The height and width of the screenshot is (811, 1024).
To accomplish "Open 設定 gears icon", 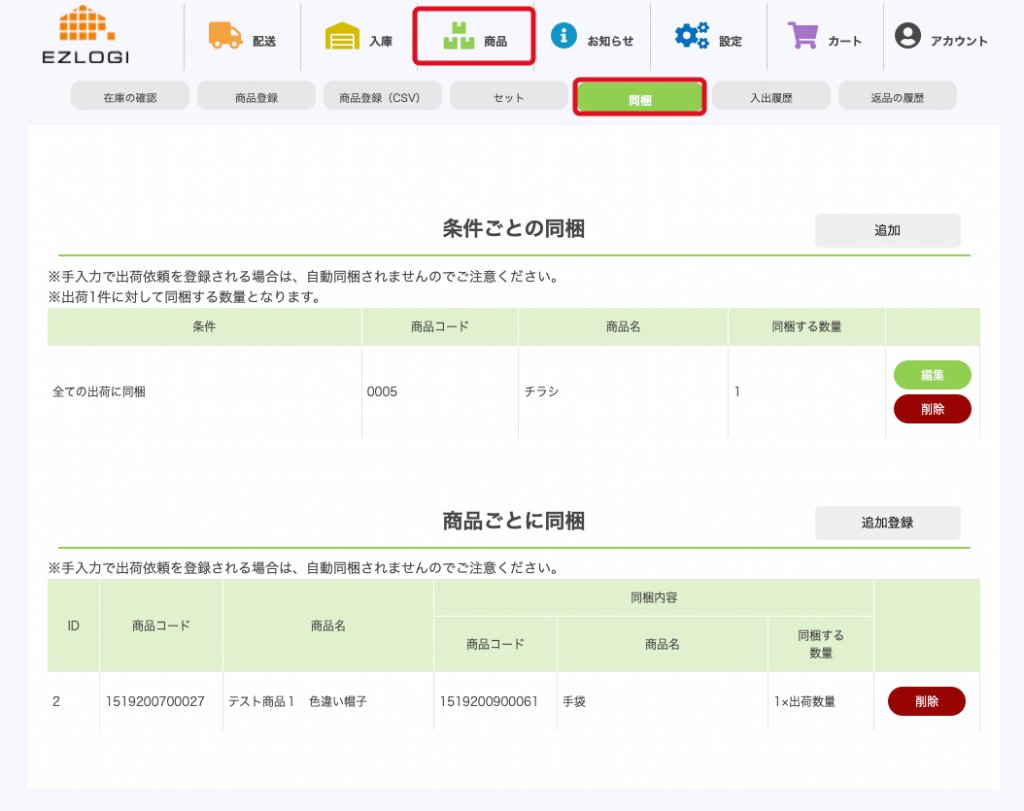I will tap(691, 36).
